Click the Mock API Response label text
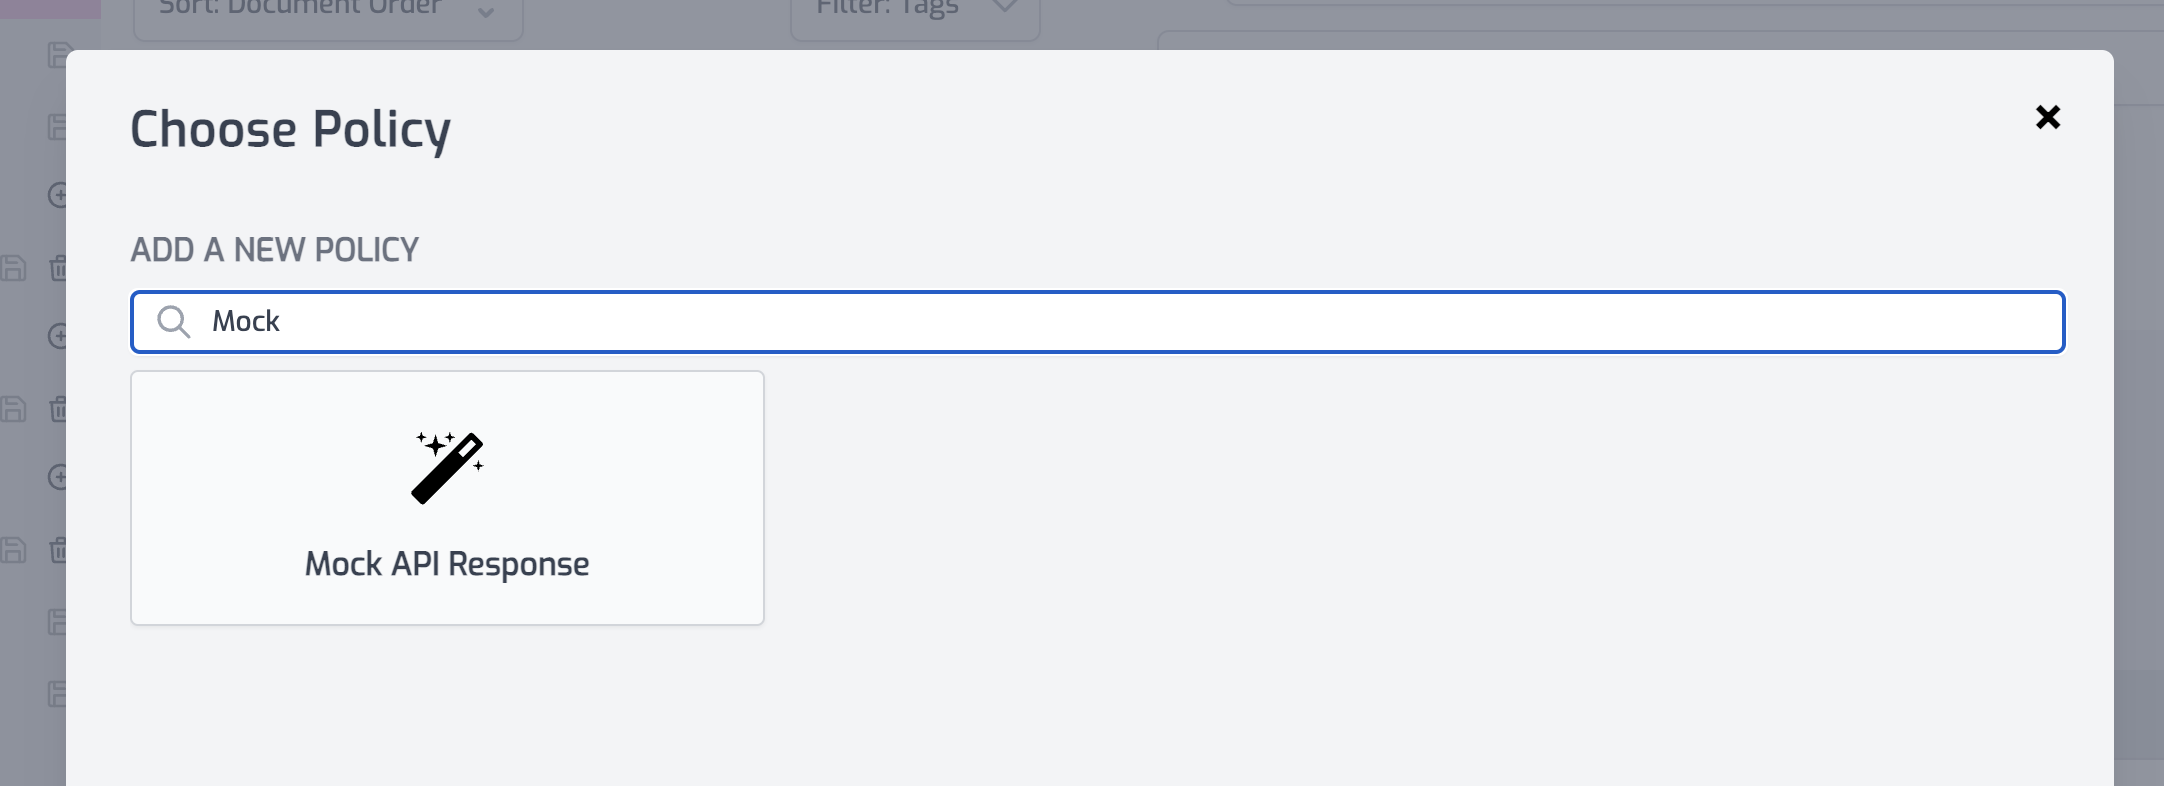 point(447,564)
